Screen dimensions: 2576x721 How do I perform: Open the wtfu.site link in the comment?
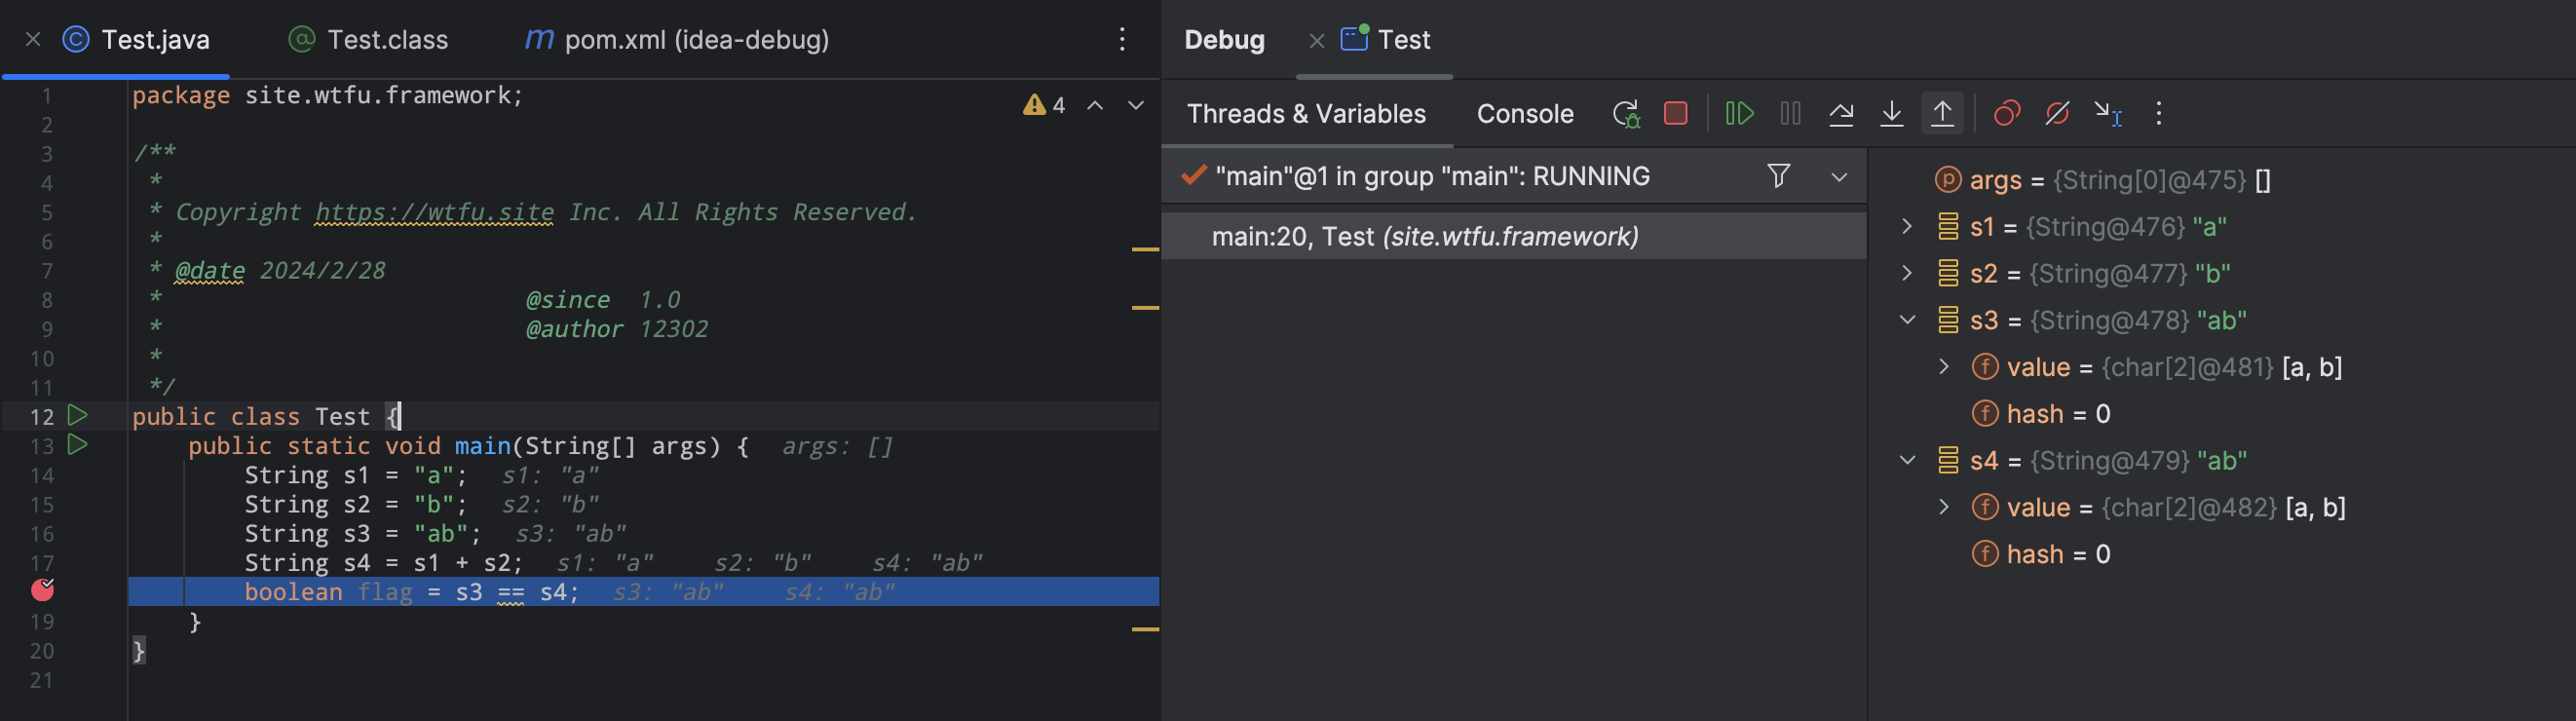coord(434,212)
